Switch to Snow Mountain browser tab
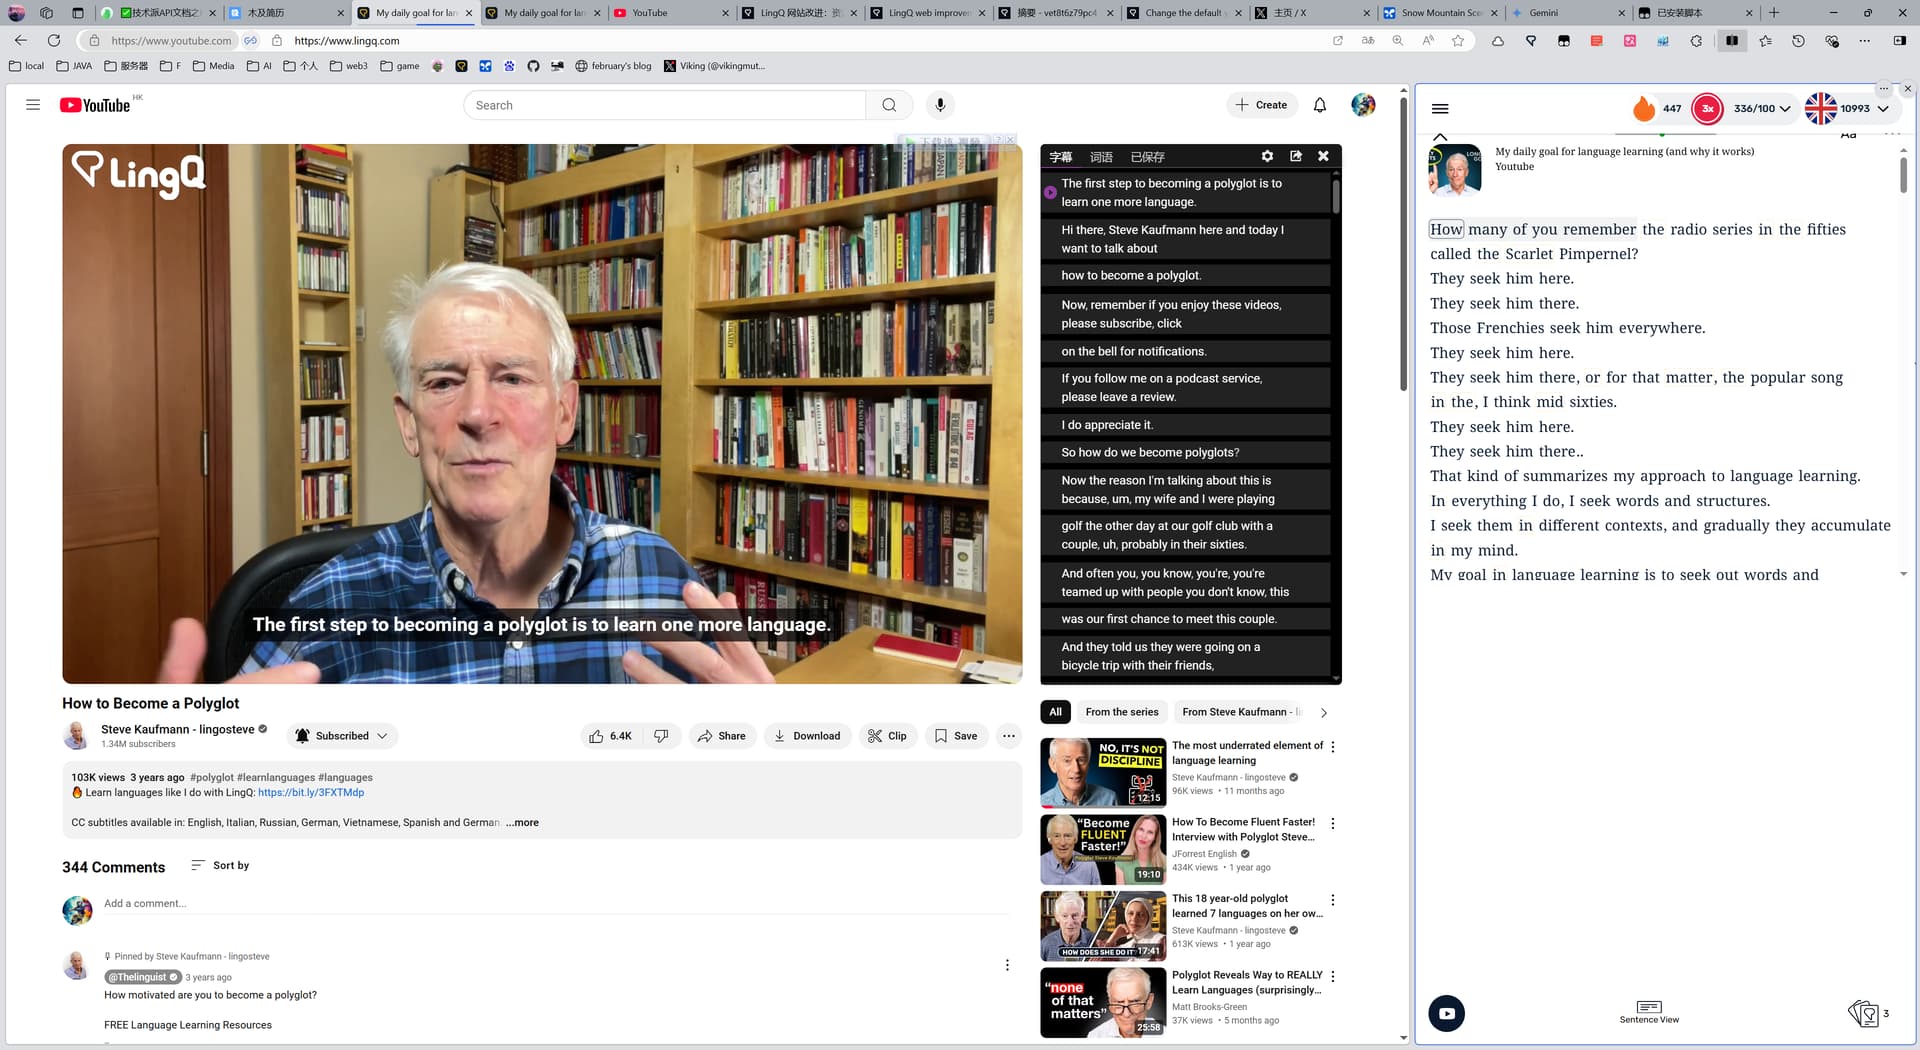 point(1441,13)
